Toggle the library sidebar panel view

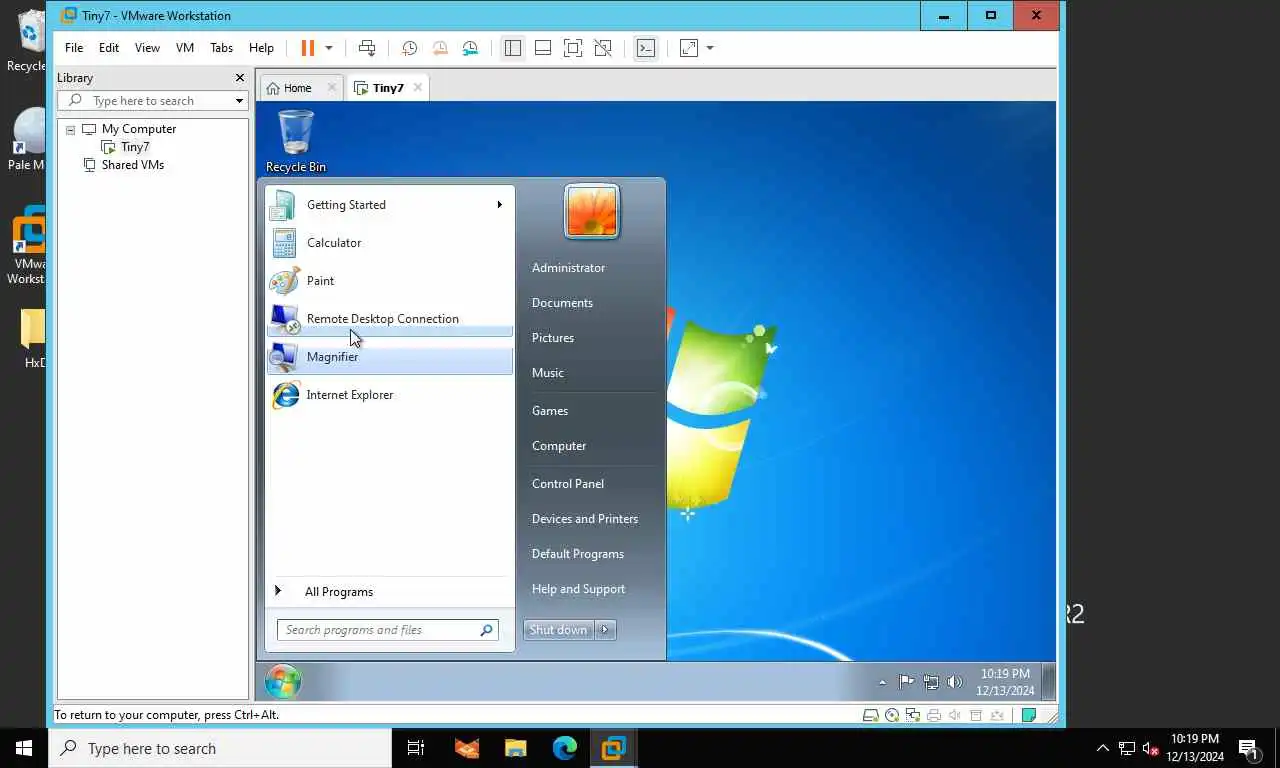coord(513,48)
